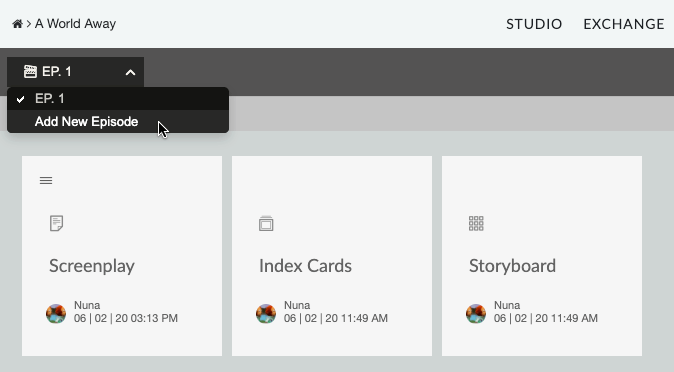
Task: Collapse the EP. 1 episode dropdown
Action: [76, 72]
